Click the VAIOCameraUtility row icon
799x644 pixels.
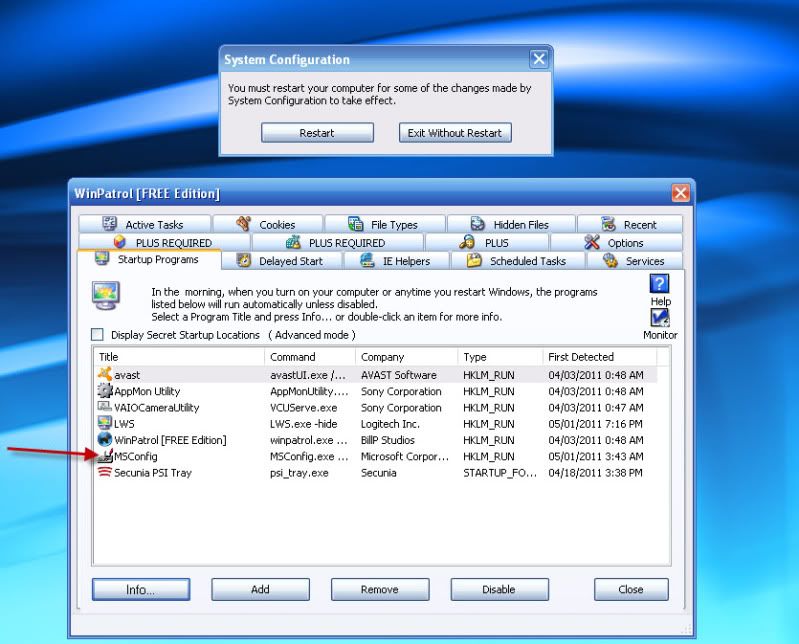tap(105, 407)
